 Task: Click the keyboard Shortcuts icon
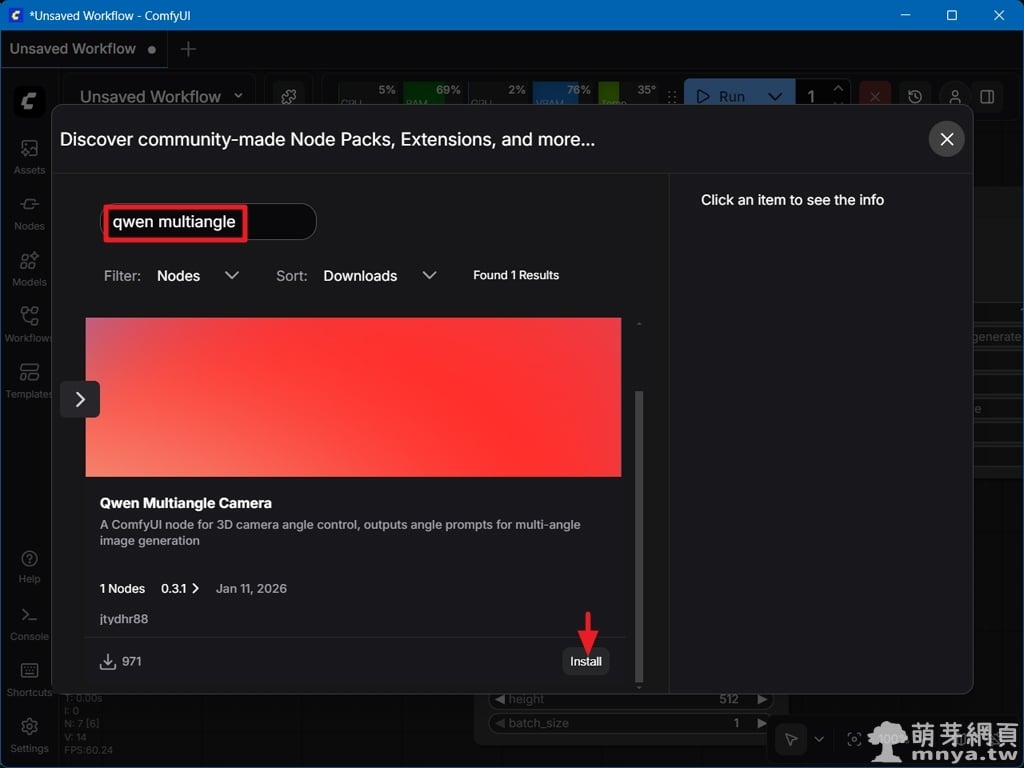pyautogui.click(x=29, y=678)
